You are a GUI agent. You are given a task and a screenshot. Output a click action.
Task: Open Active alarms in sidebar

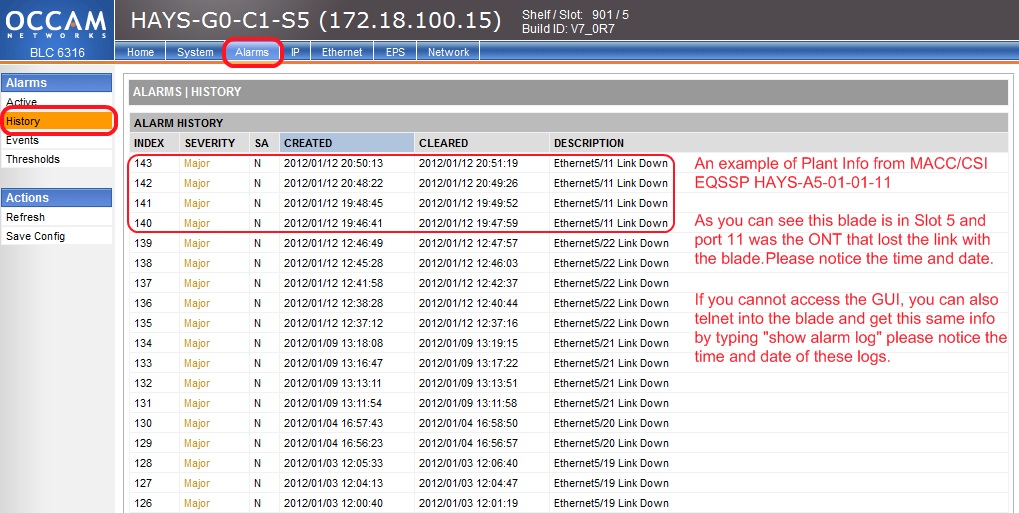tap(22, 102)
